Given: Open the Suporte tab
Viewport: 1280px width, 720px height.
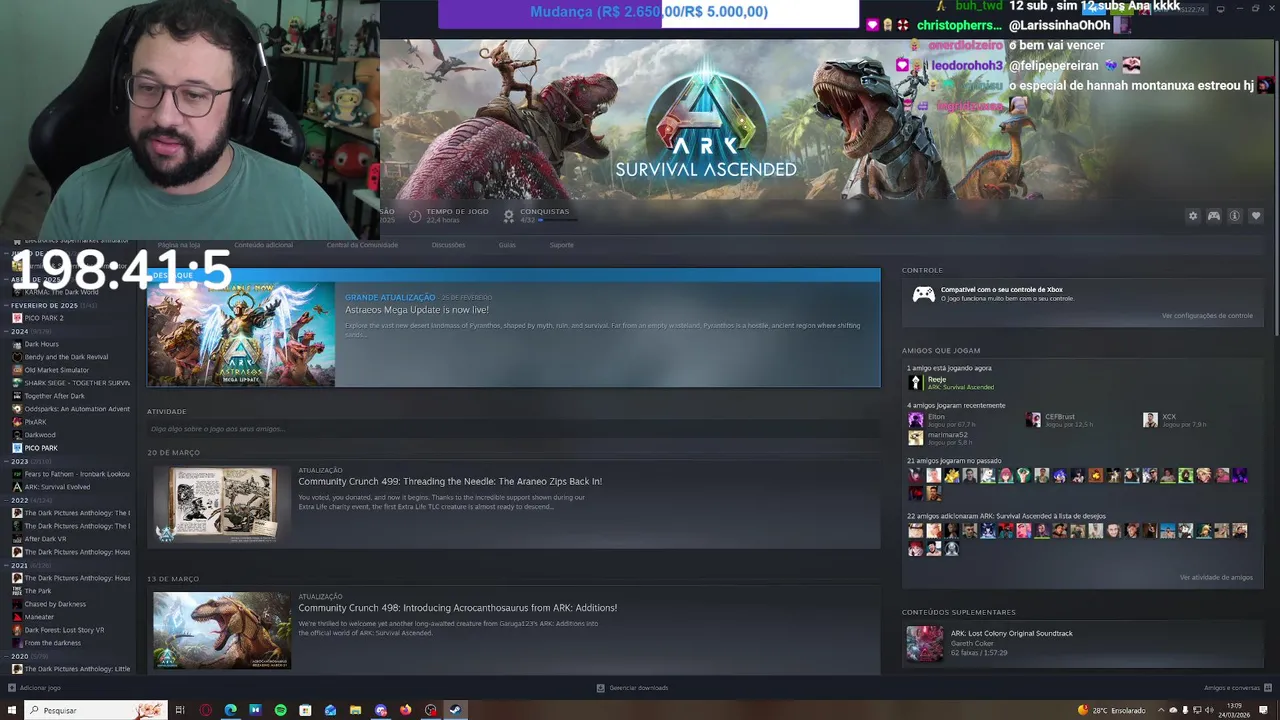Looking at the screenshot, I should 562,245.
